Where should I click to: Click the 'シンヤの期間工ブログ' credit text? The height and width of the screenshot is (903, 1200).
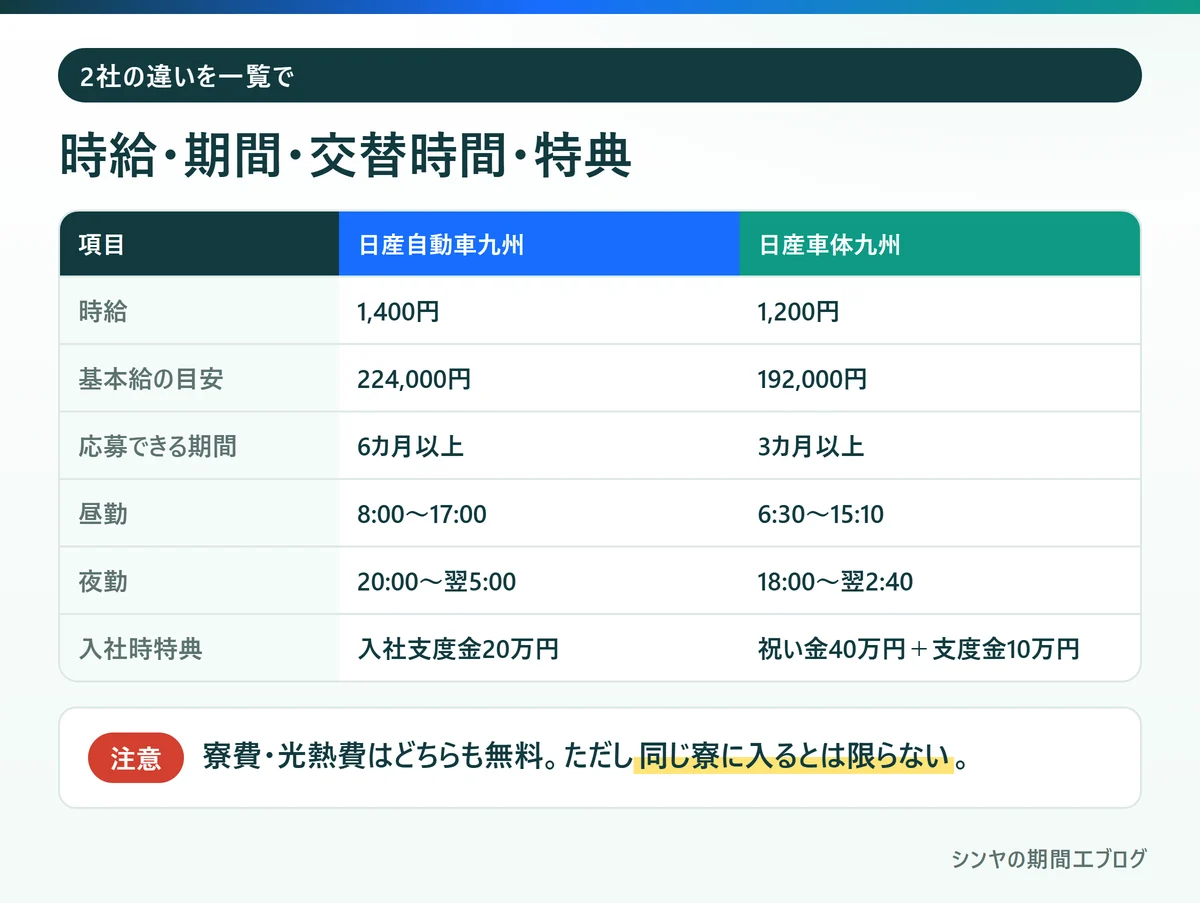point(1049,859)
